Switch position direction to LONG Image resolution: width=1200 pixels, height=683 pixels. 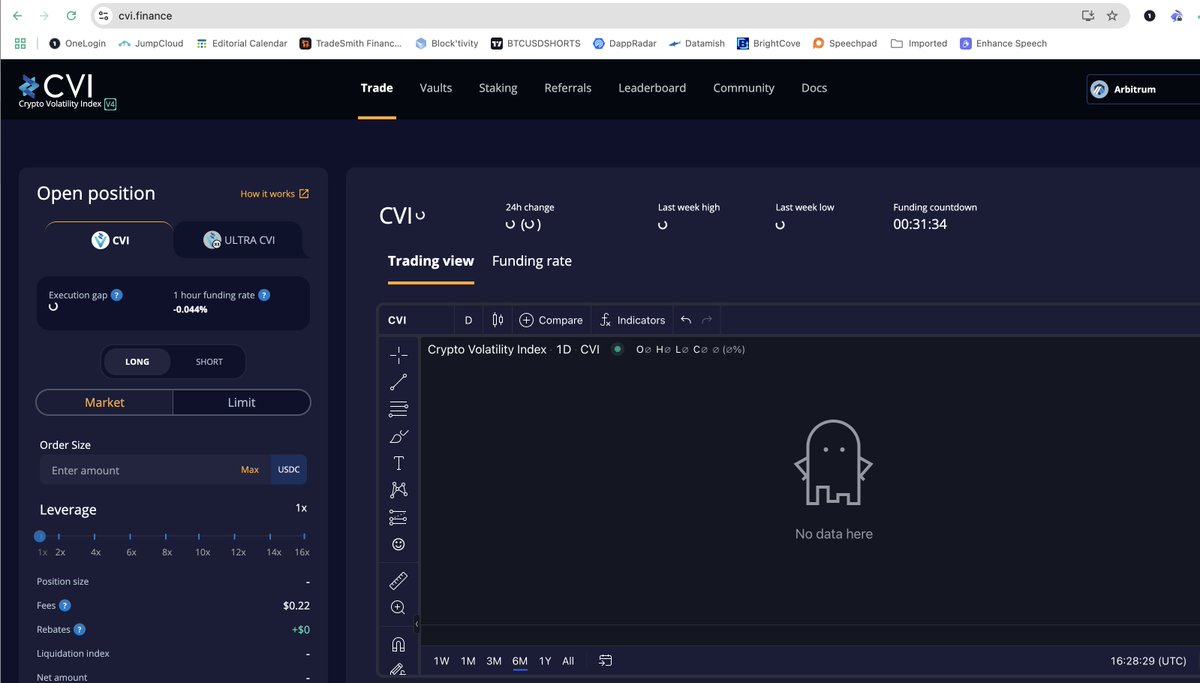137,362
